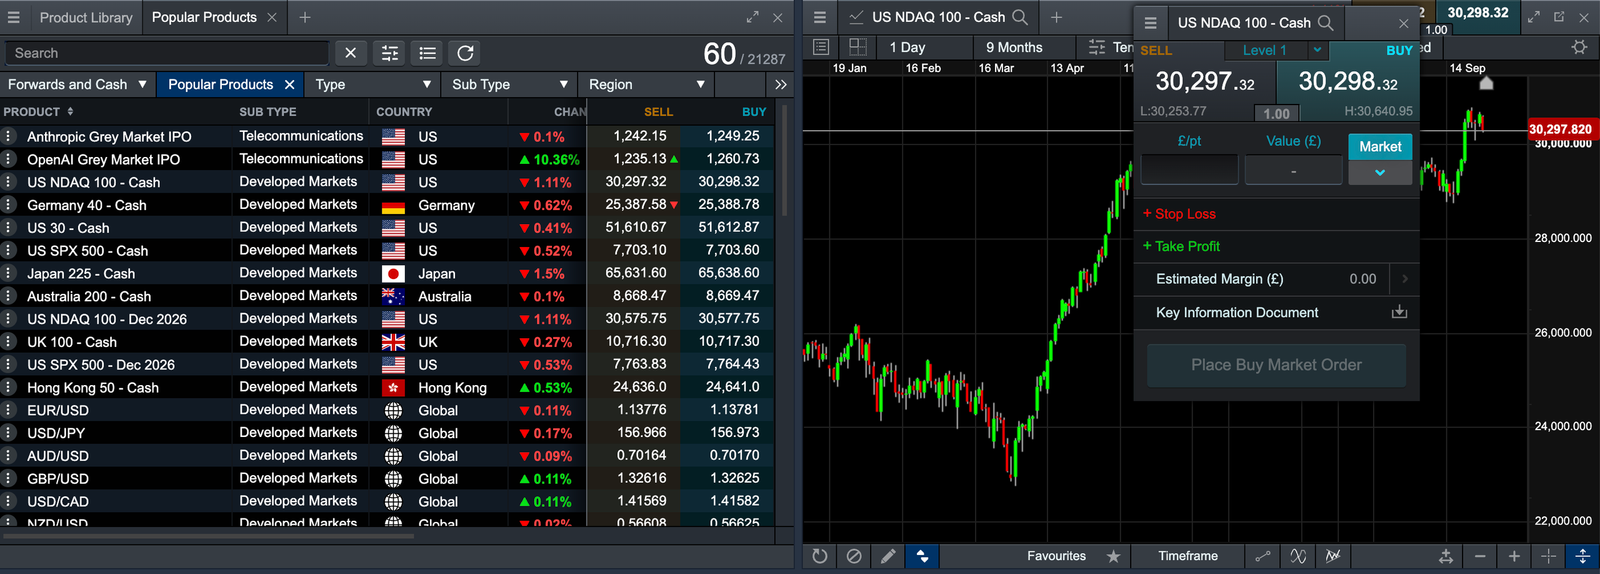Click the price marker above 14 Sep
Image resolution: width=1600 pixels, height=574 pixels.
[x=1486, y=83]
